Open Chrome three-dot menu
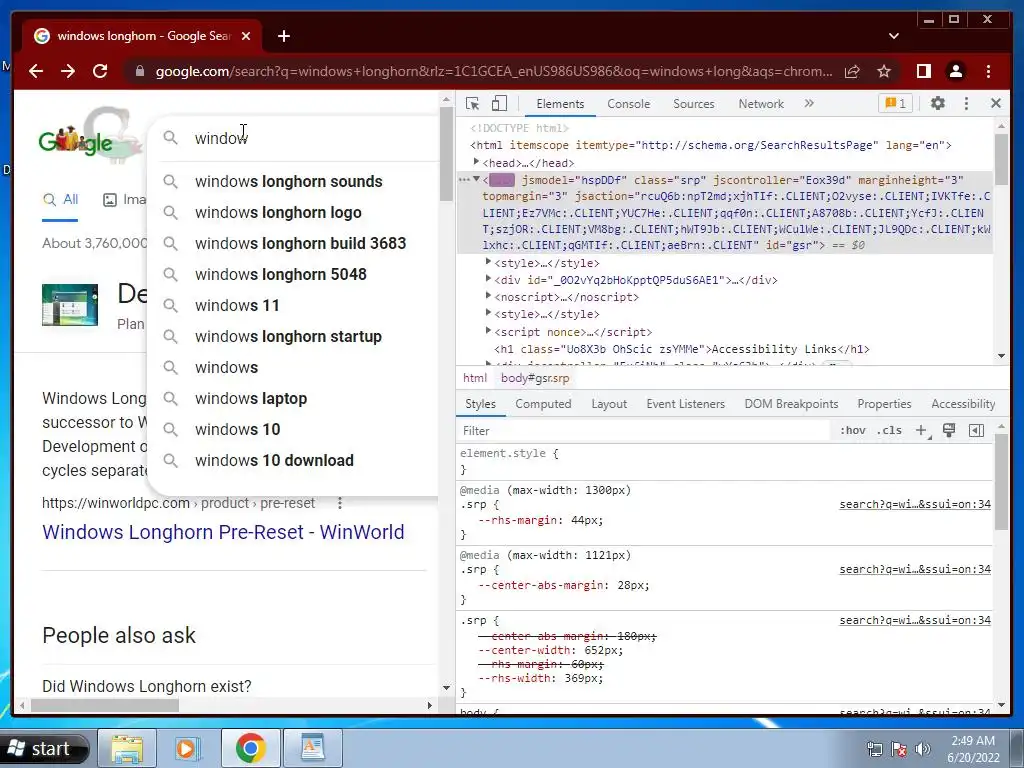1024x768 pixels. [988, 71]
